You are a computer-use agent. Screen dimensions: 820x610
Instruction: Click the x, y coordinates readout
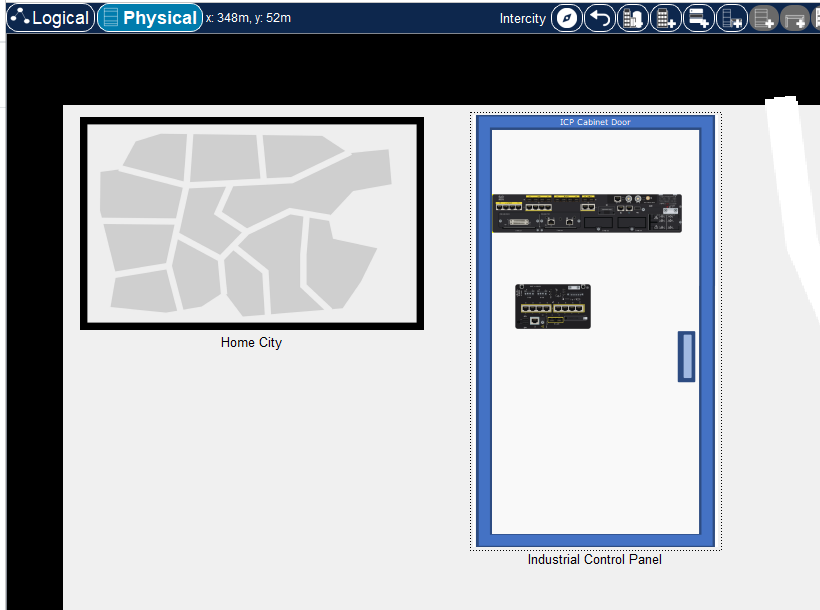248,18
